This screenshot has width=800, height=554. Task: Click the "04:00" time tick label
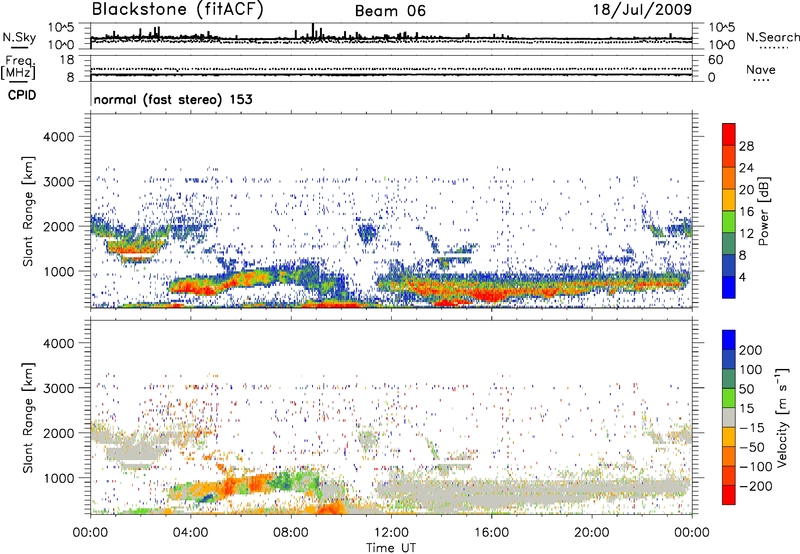point(190,533)
